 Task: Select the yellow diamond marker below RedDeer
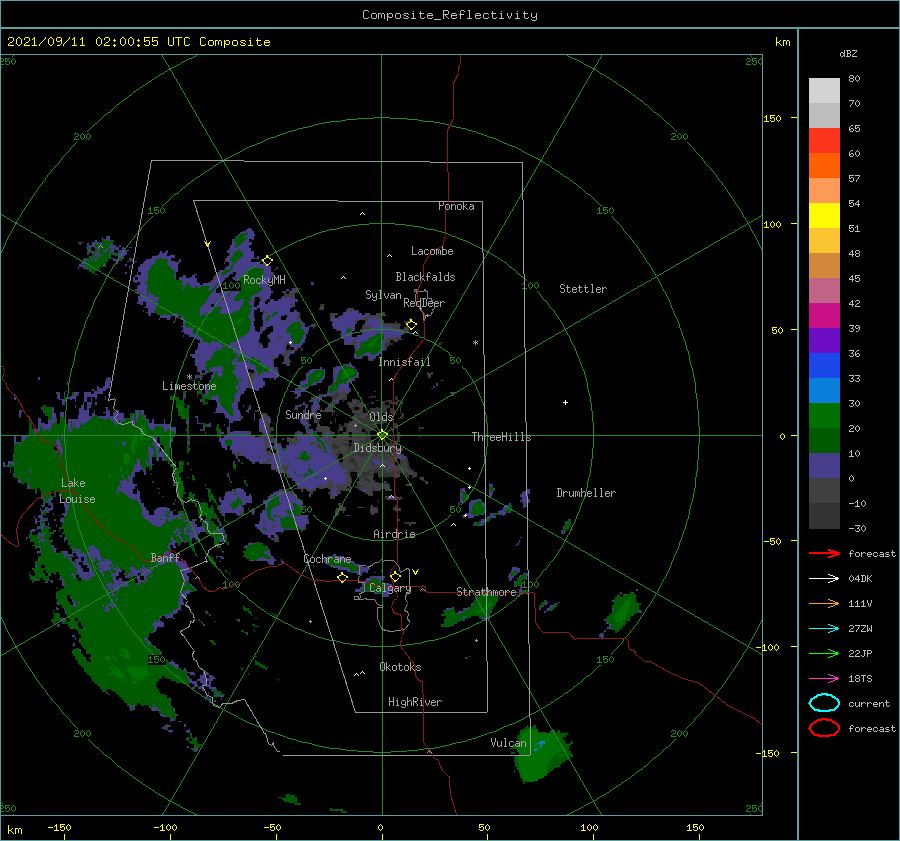[x=411, y=325]
